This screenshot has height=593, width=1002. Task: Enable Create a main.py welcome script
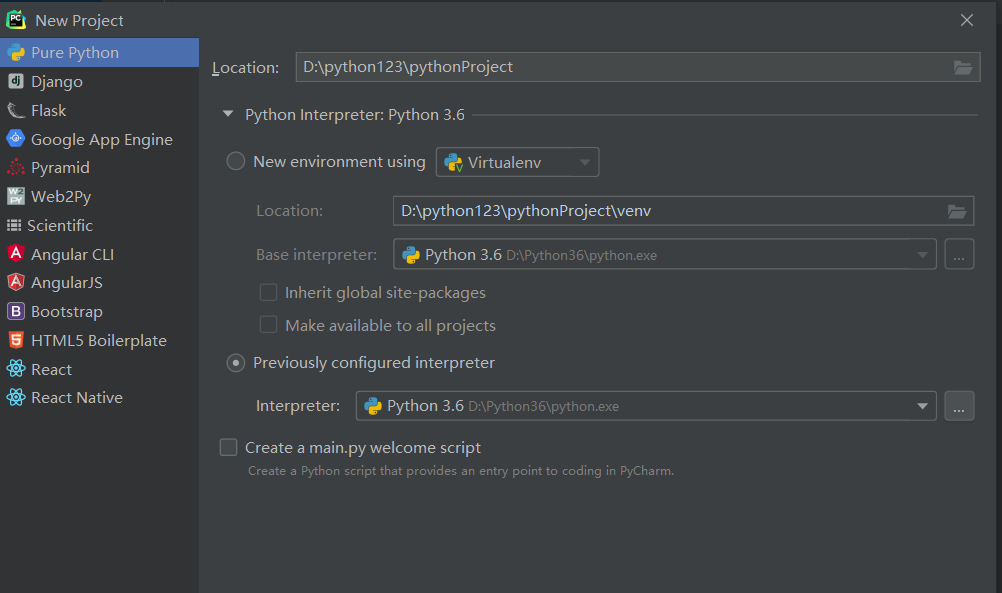[229, 448]
